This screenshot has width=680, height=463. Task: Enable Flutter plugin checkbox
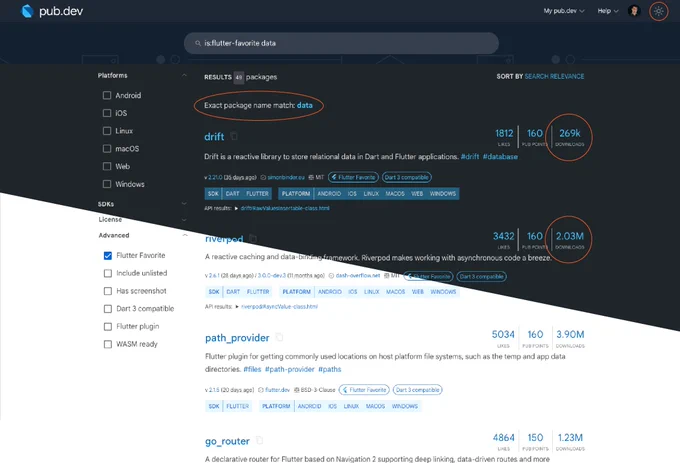(108, 326)
